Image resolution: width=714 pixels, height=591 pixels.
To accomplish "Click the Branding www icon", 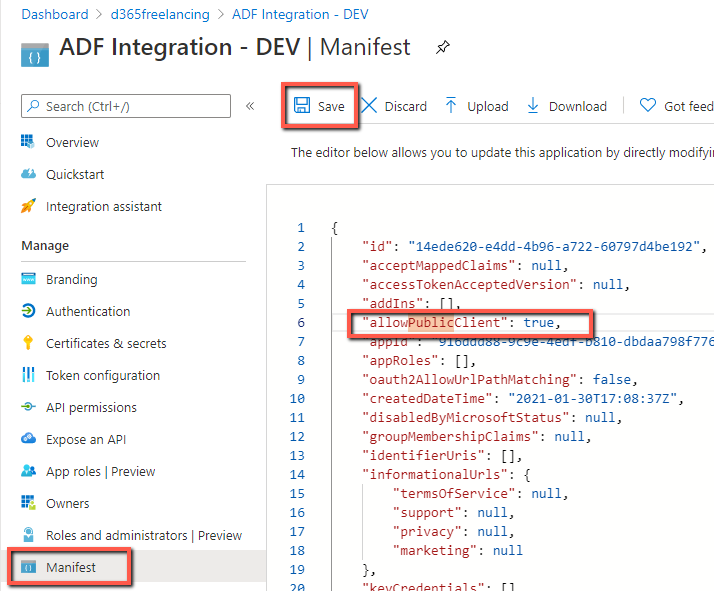I will pos(28,279).
